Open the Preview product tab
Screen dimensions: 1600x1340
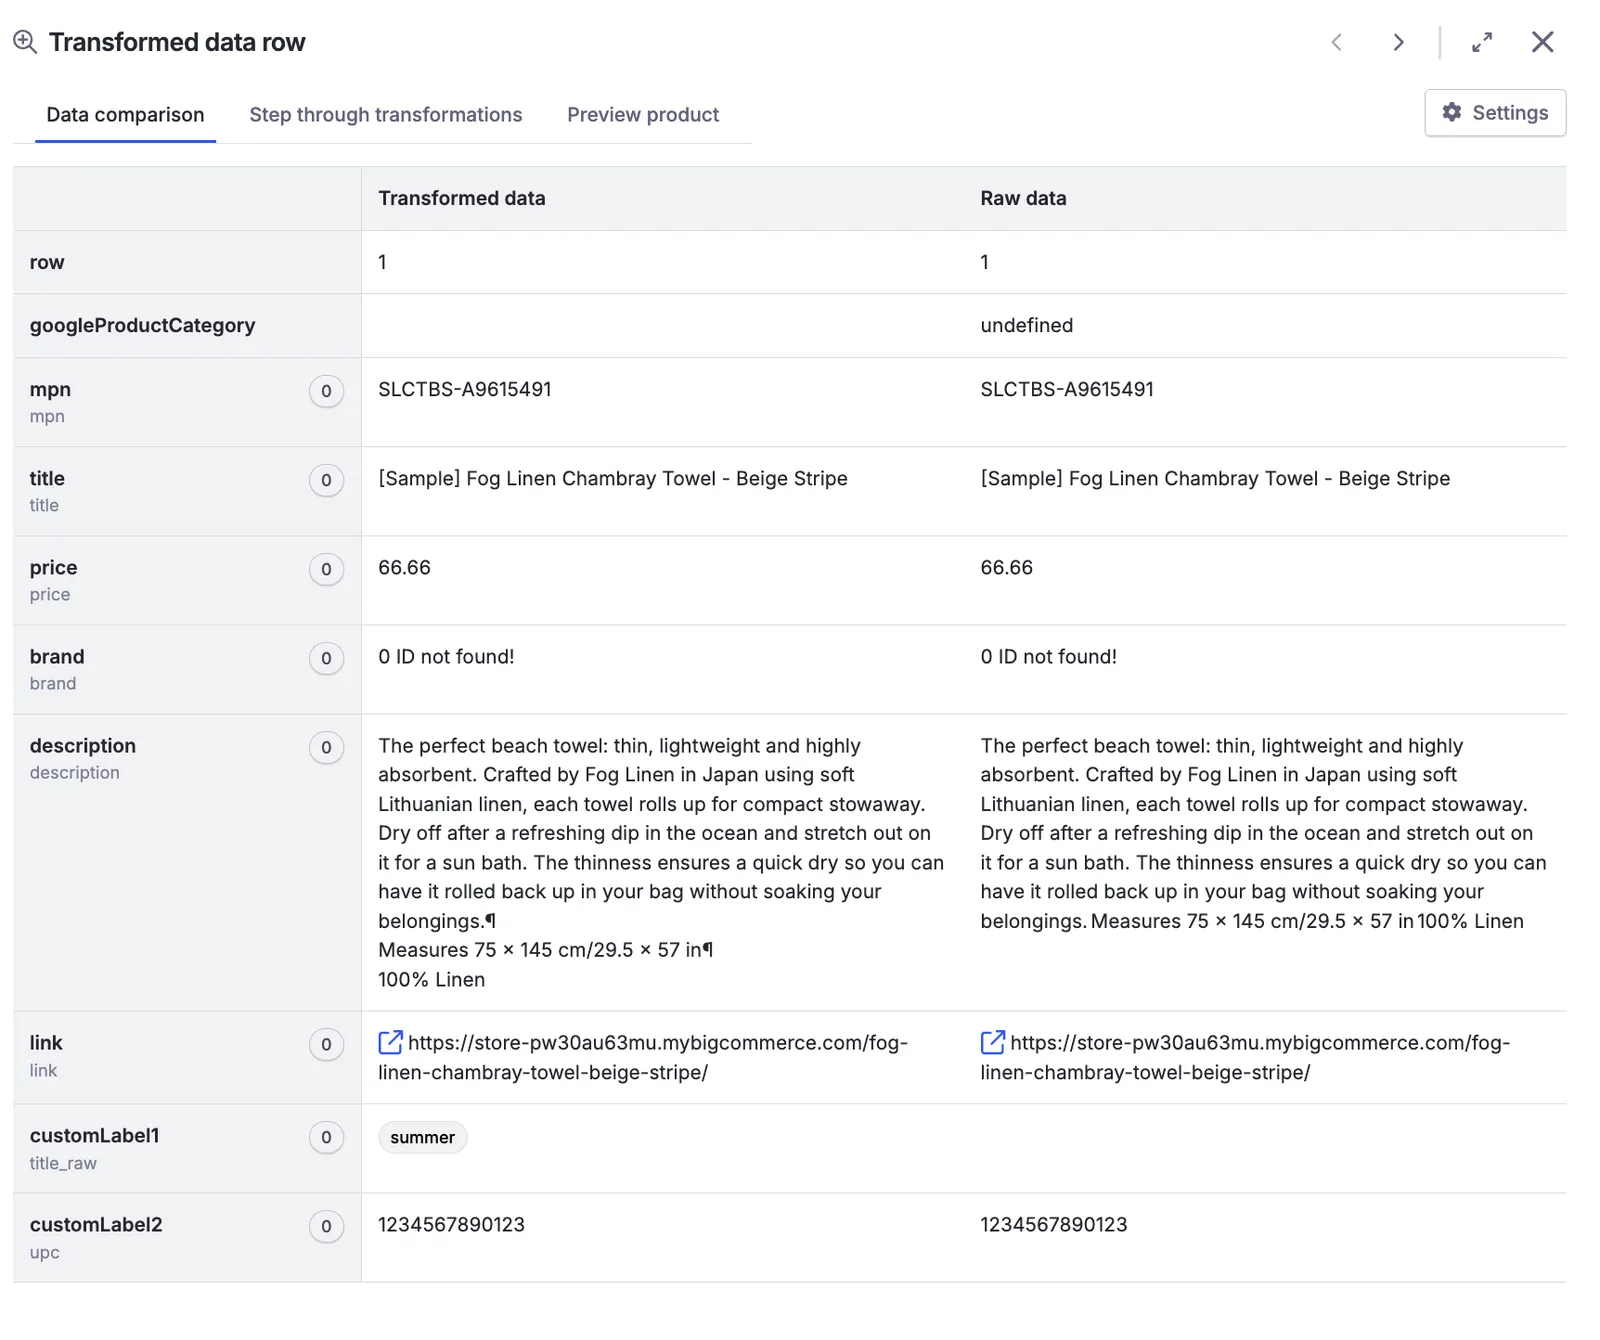[643, 115]
